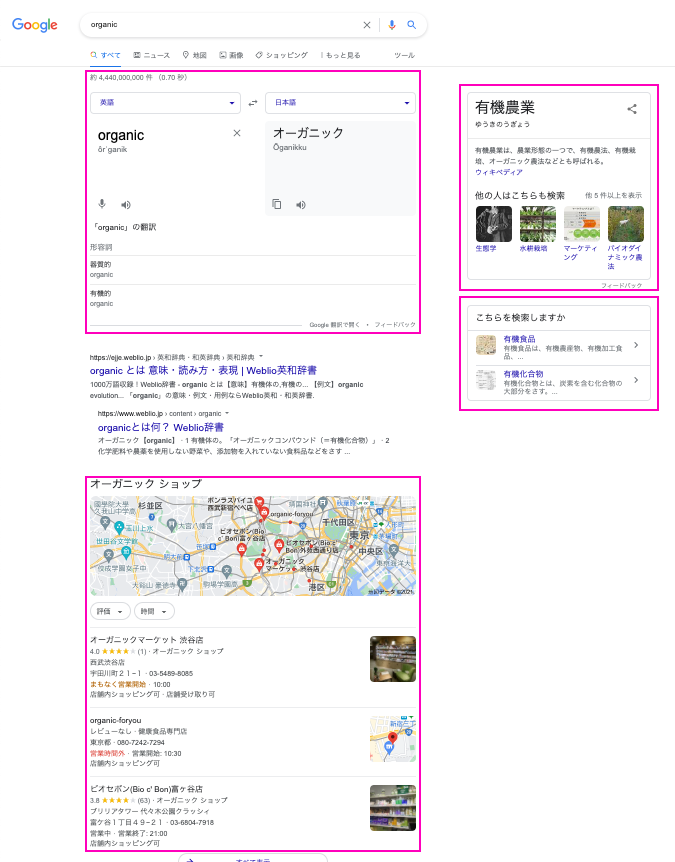Listen to source word organic

click(126, 205)
